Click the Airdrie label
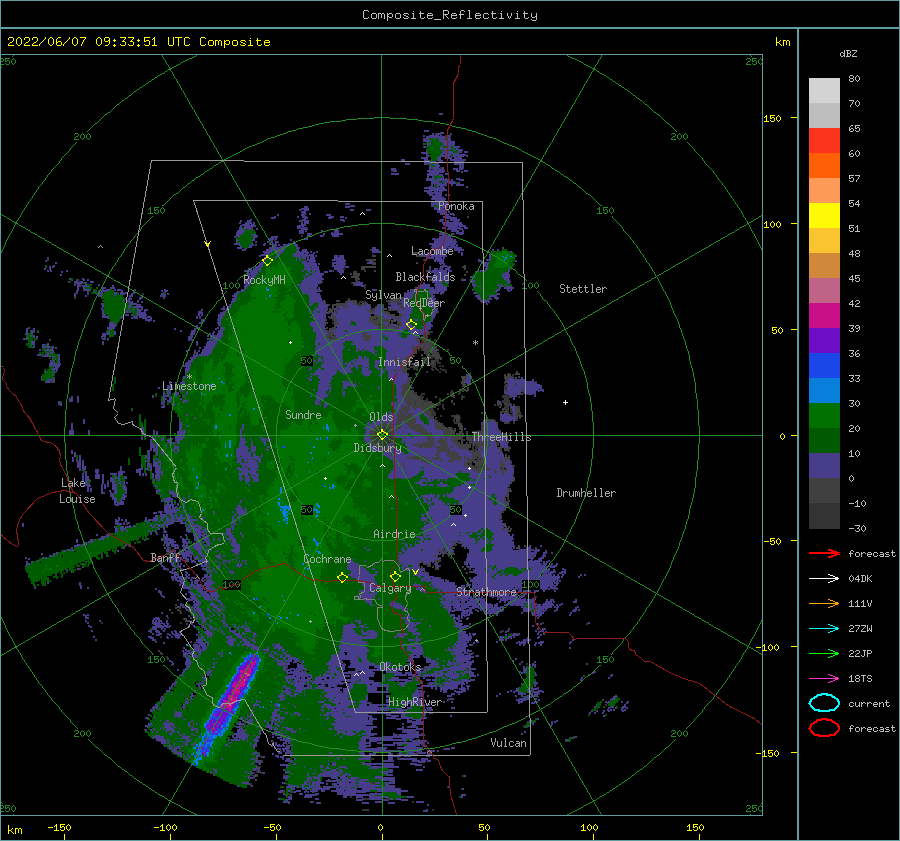 click(x=394, y=534)
